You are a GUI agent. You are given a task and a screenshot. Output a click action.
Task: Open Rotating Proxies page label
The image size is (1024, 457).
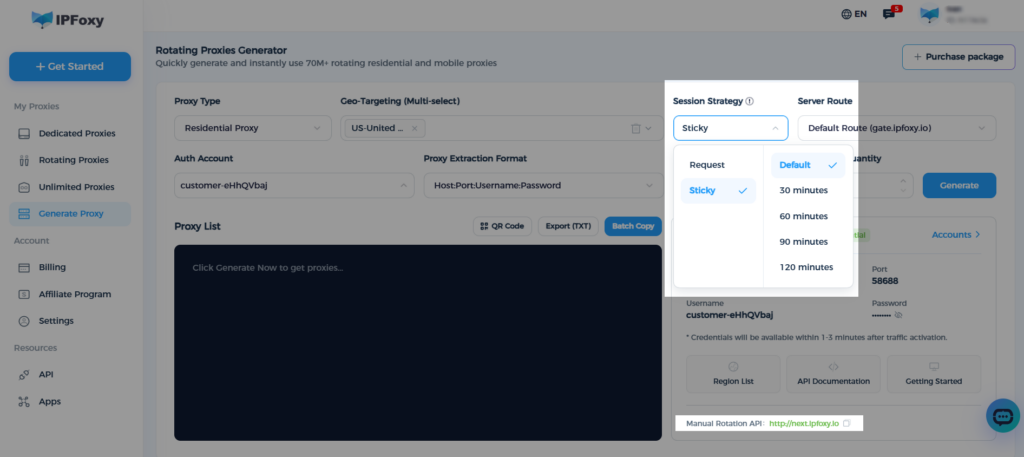pyautogui.click(x=74, y=160)
